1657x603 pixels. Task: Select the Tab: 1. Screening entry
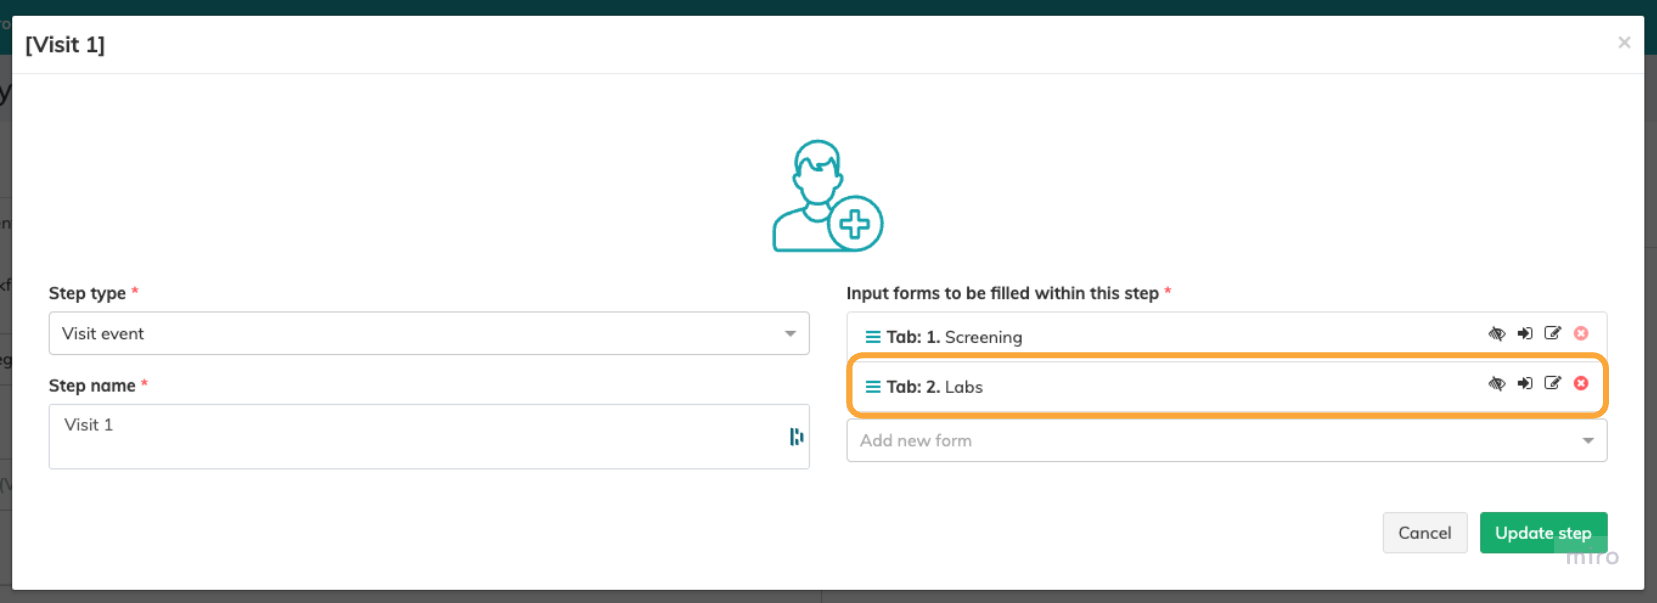(954, 337)
